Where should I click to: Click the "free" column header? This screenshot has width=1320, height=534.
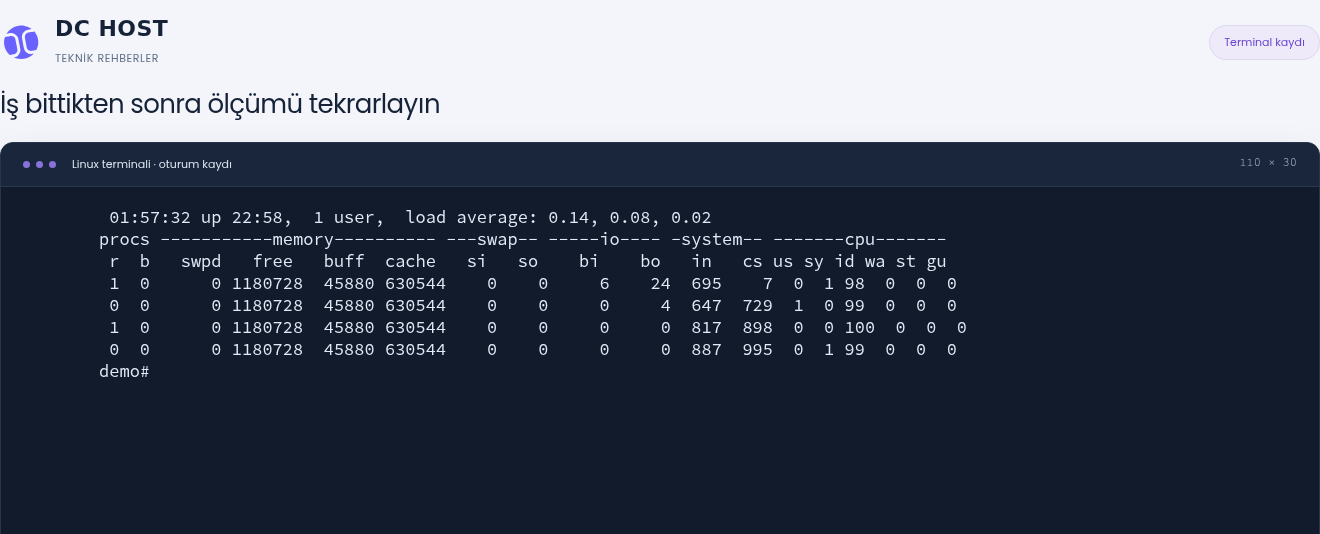[272, 262]
